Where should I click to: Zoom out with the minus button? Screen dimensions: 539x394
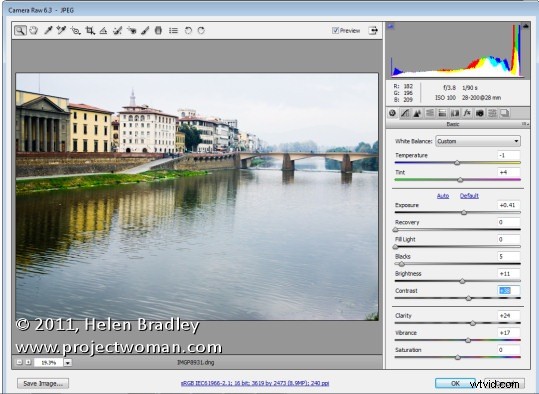[x=20, y=362]
